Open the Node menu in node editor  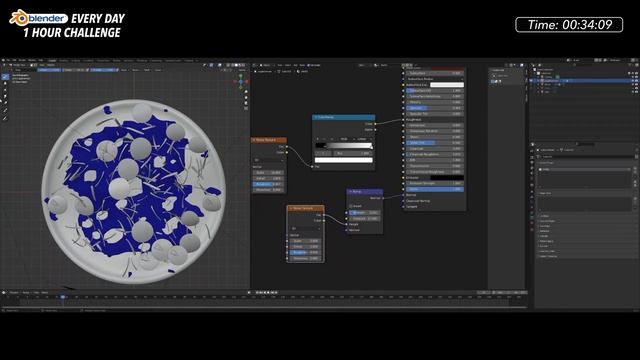click(302, 65)
